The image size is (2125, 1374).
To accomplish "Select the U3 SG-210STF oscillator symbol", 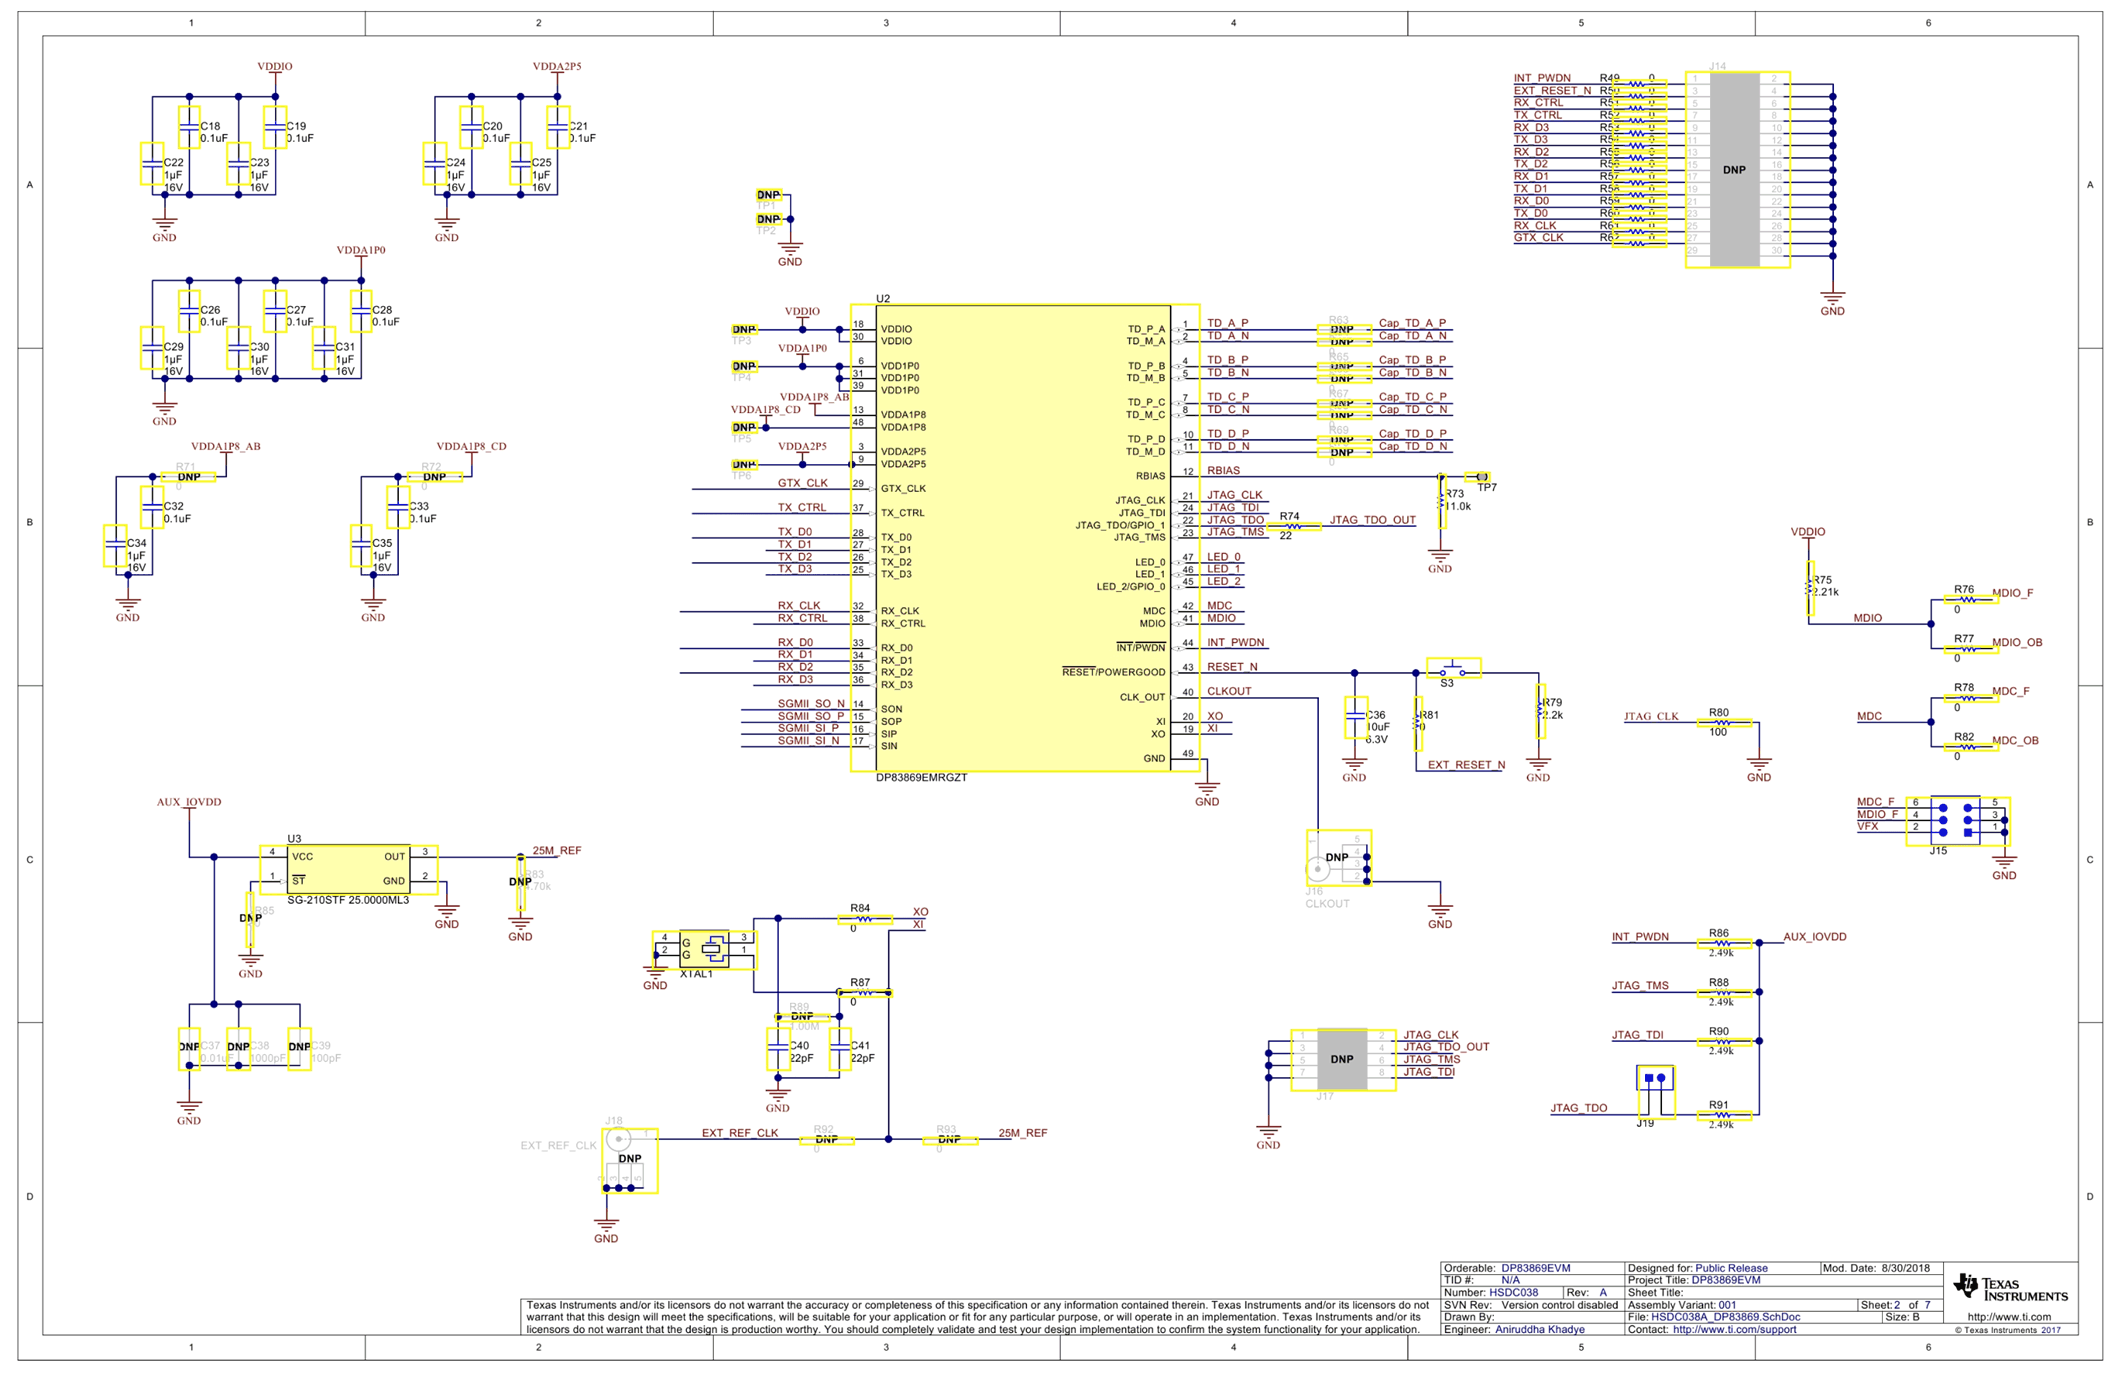I will click(x=348, y=869).
